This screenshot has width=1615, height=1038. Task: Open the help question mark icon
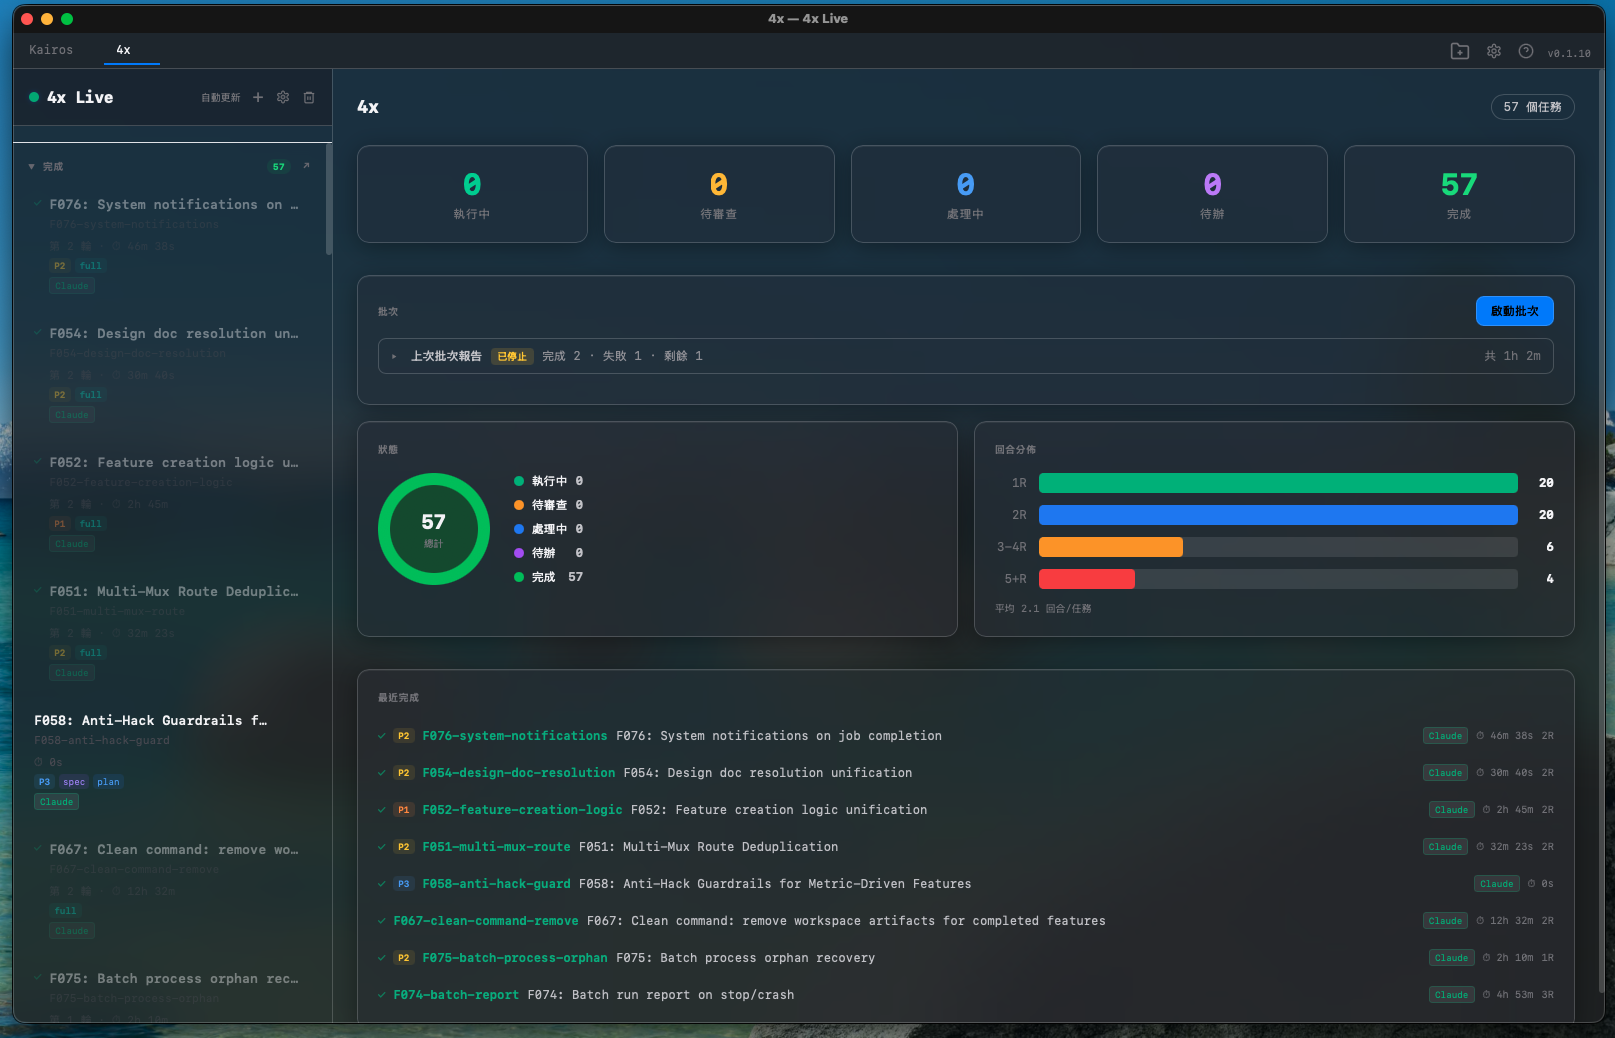click(x=1526, y=51)
